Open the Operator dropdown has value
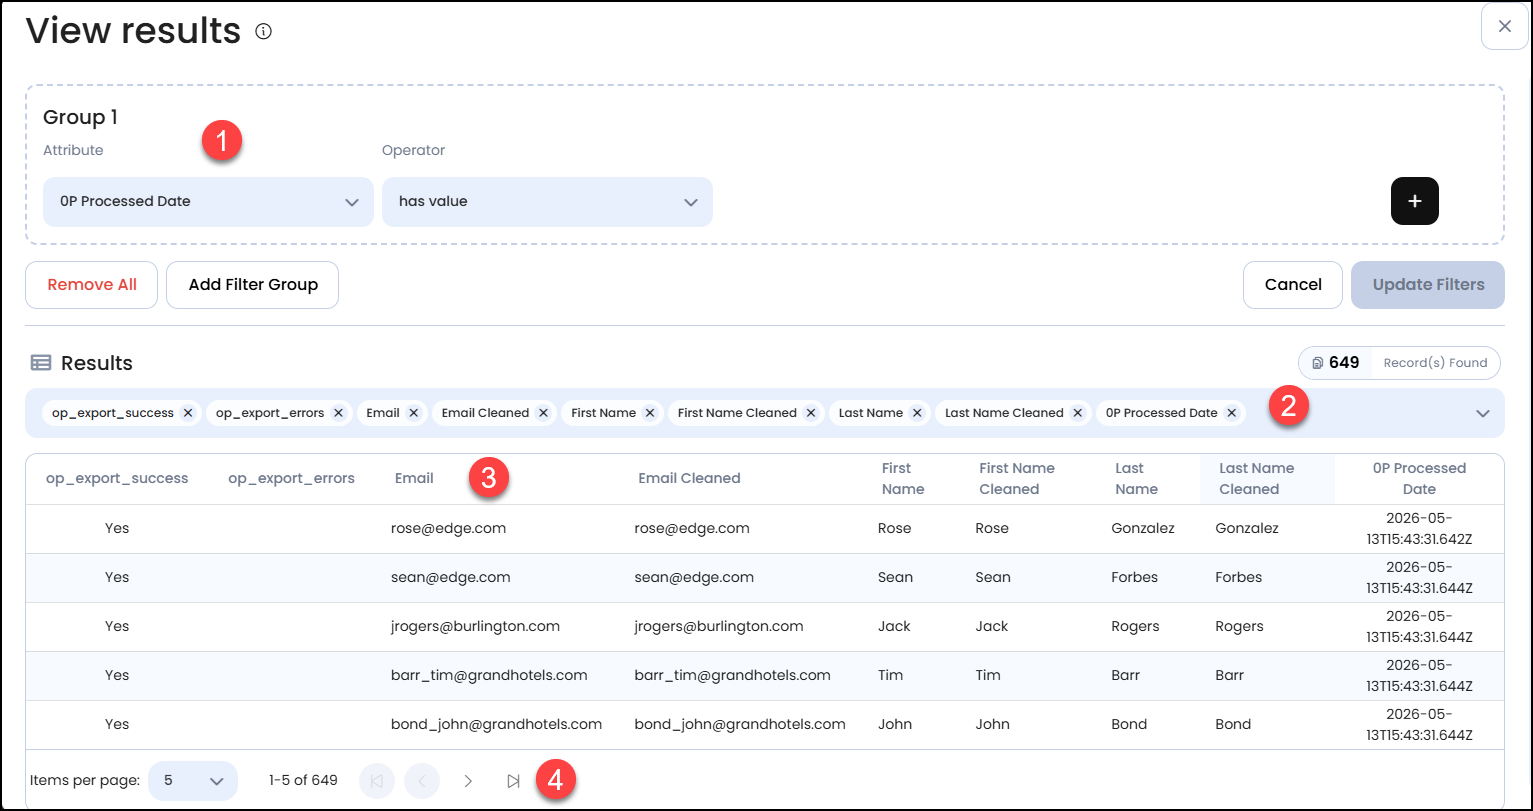 click(547, 202)
